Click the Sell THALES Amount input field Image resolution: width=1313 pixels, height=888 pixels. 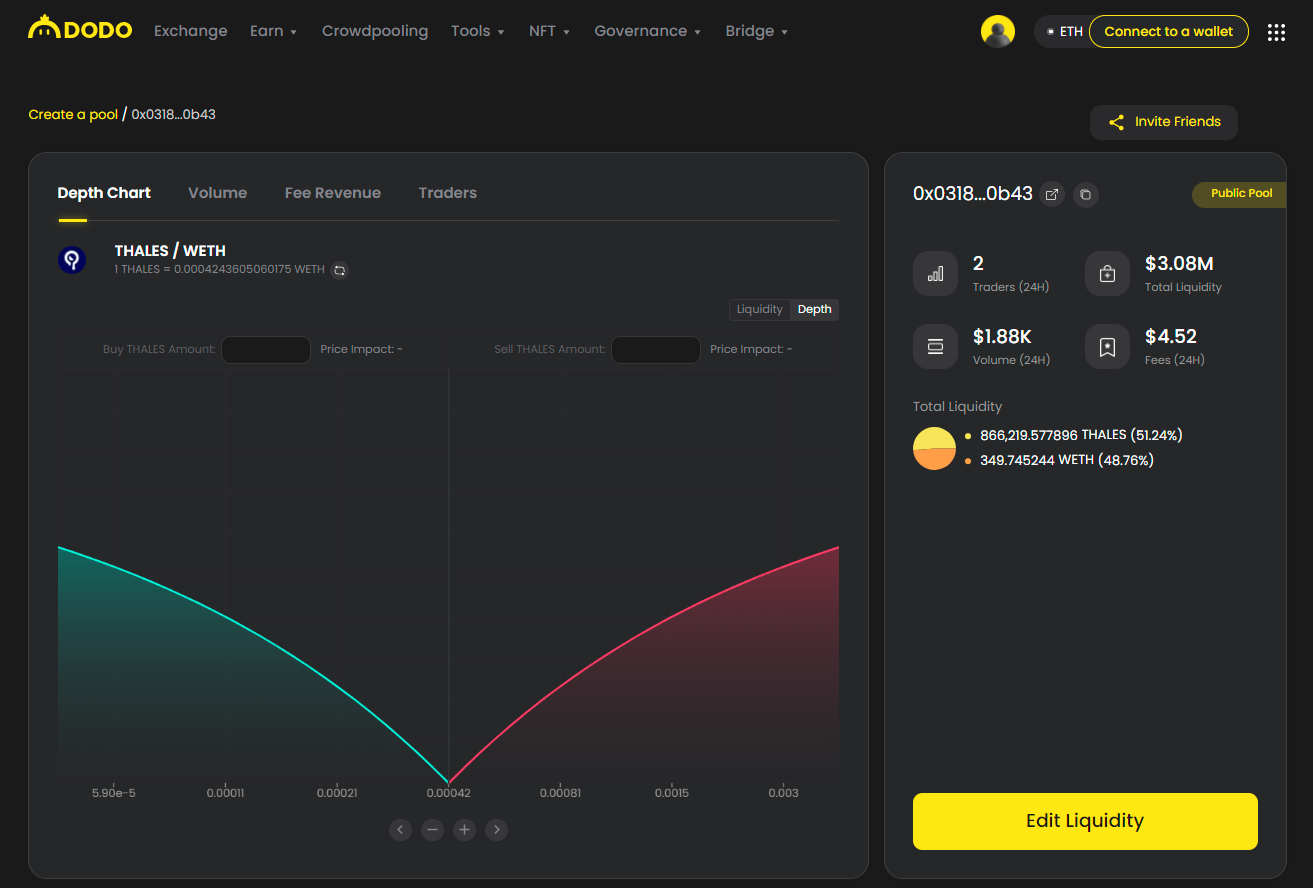click(x=656, y=350)
